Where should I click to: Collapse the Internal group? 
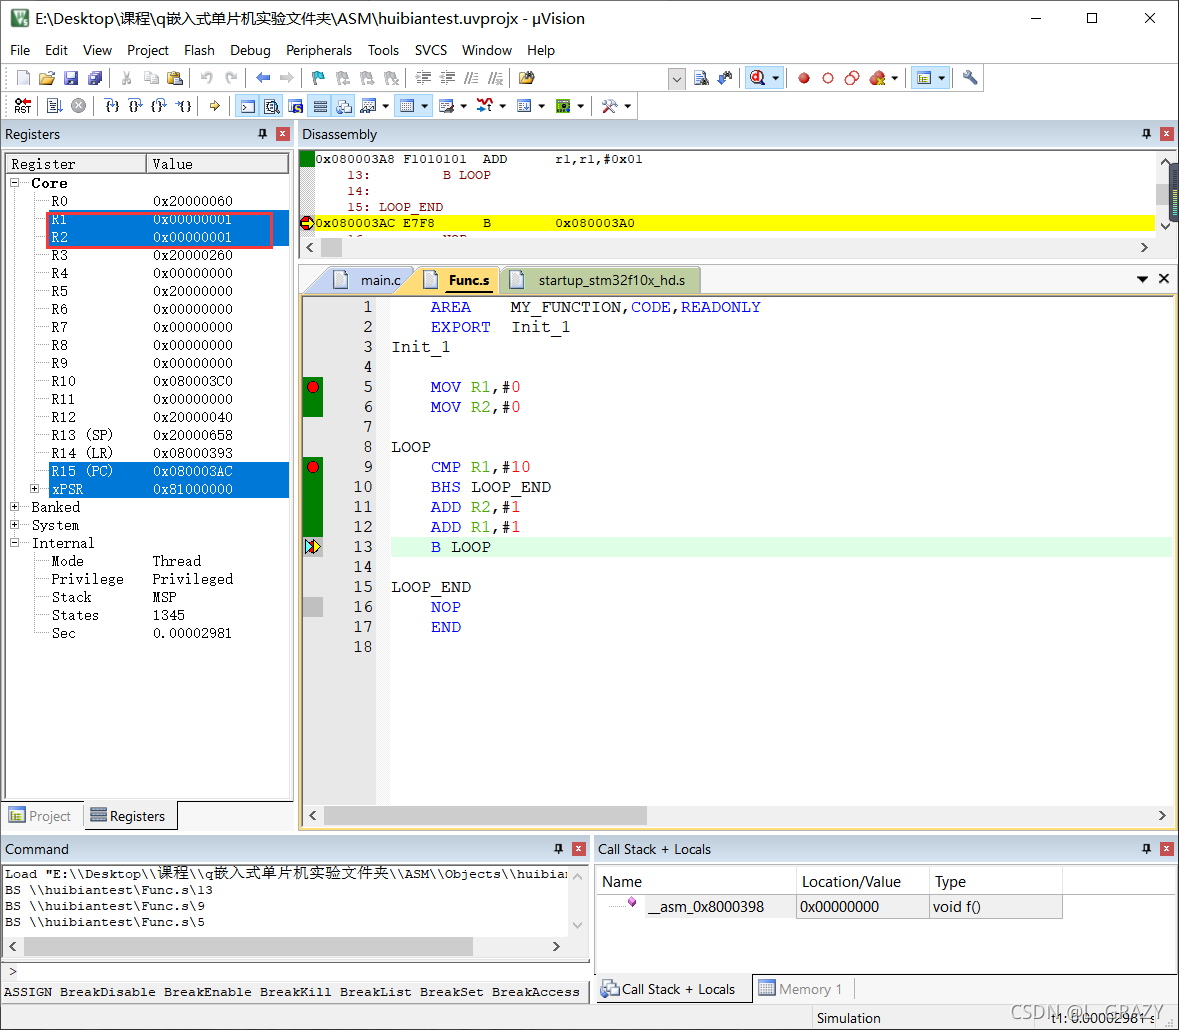pos(14,543)
